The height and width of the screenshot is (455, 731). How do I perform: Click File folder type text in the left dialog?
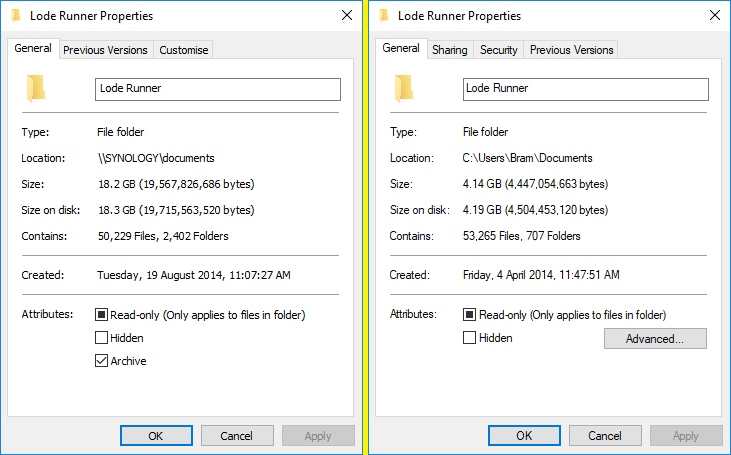pyautogui.click(x=121, y=132)
